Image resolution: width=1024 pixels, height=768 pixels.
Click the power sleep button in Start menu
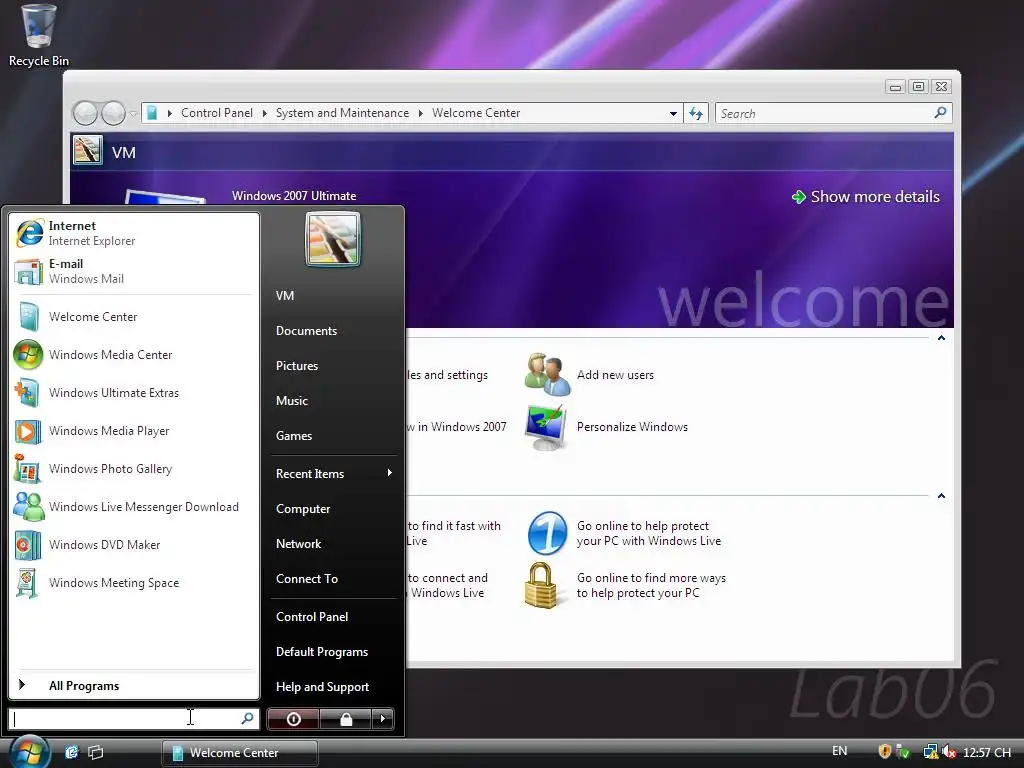pos(293,719)
